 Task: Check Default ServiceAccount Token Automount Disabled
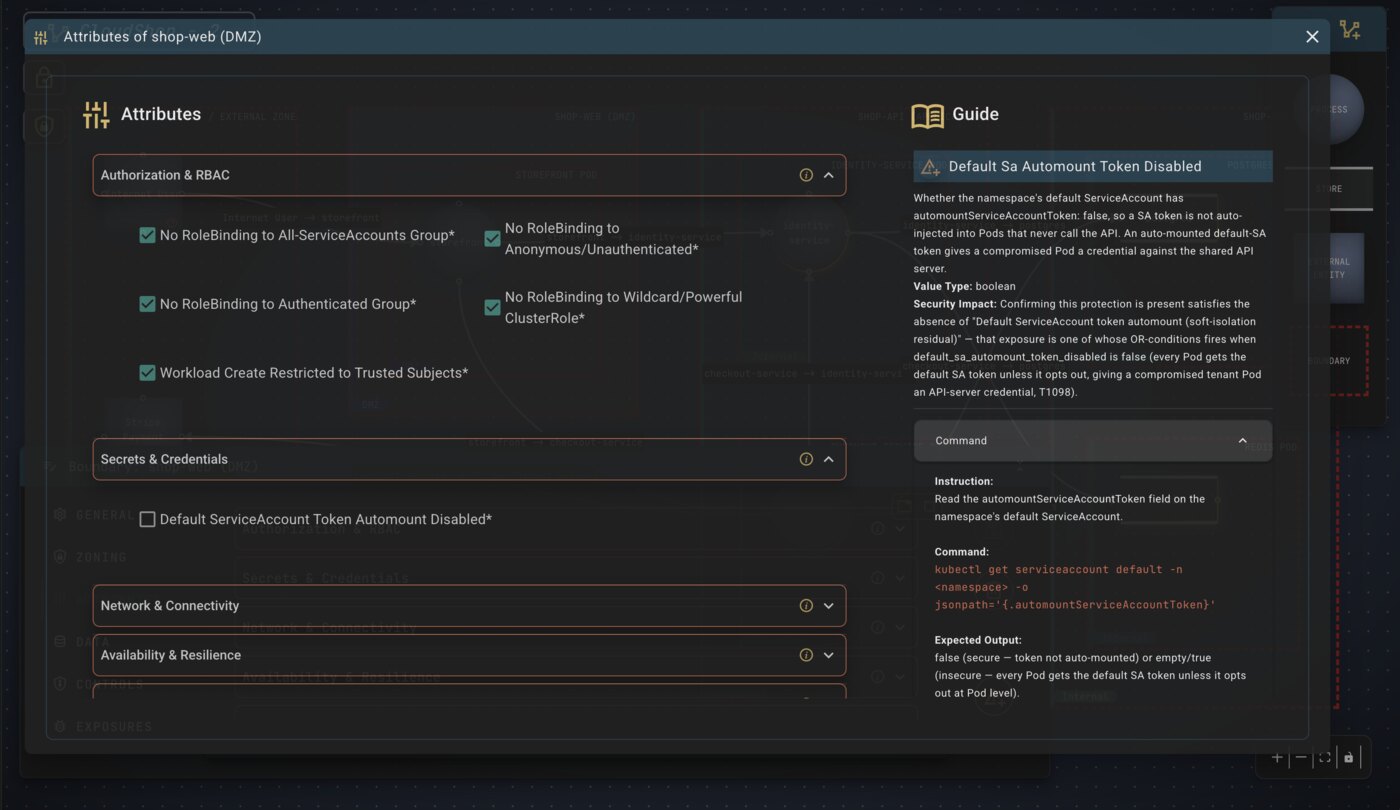[x=147, y=520]
